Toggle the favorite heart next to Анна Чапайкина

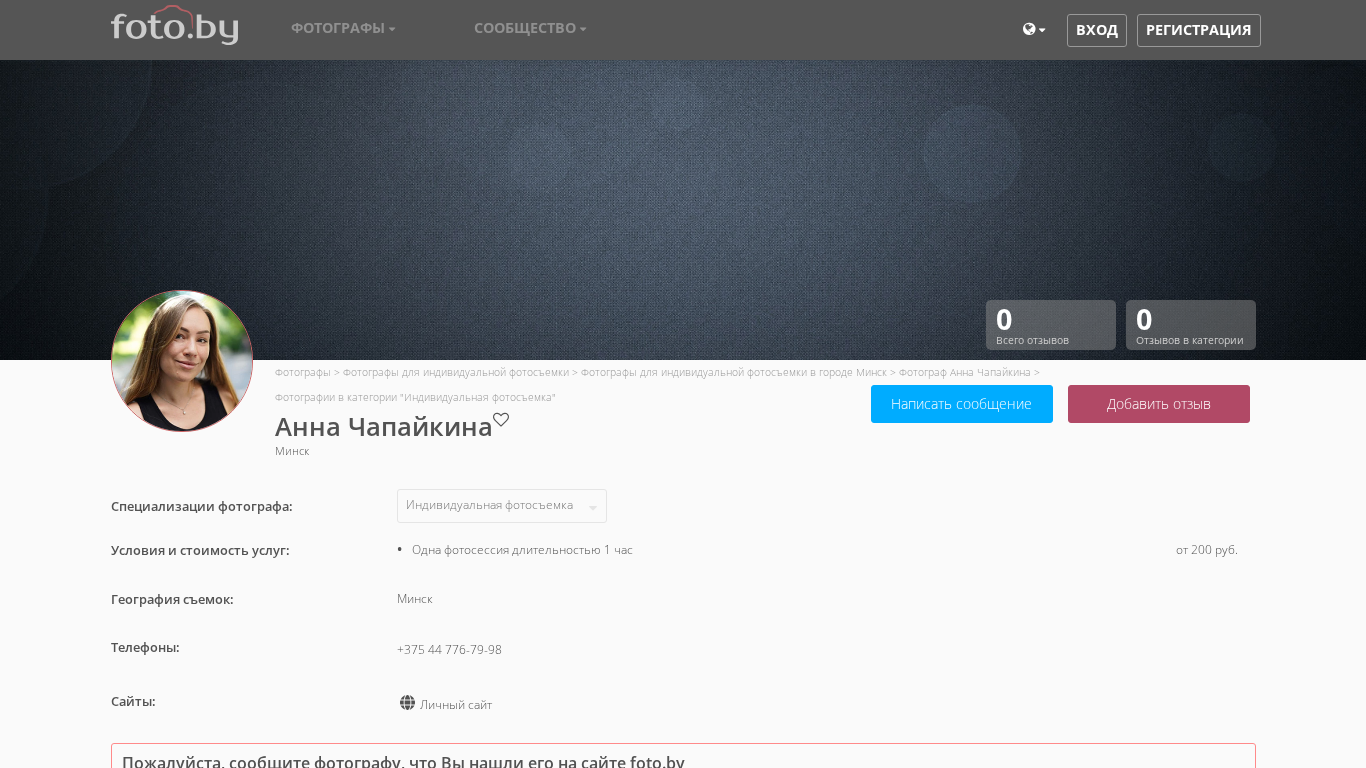[x=501, y=420]
